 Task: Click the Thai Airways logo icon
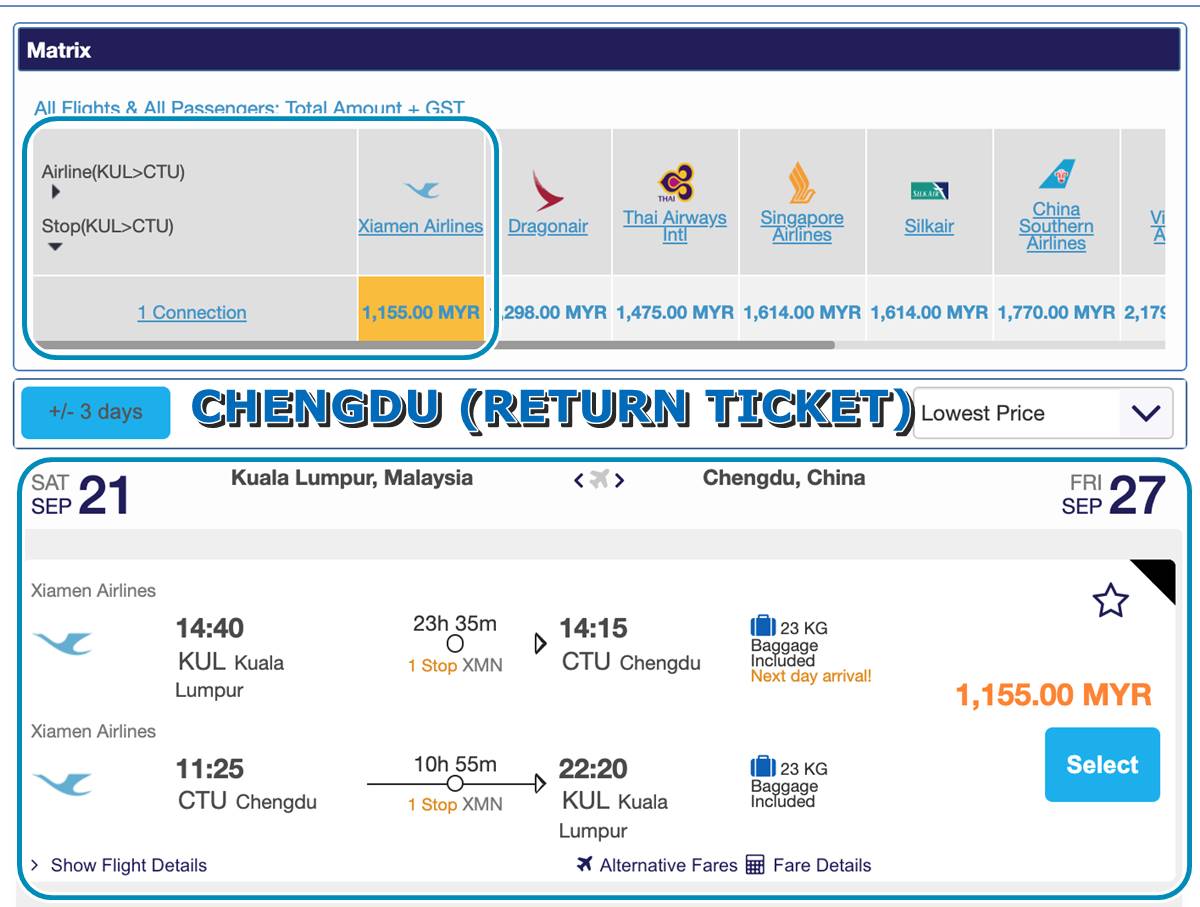(675, 182)
